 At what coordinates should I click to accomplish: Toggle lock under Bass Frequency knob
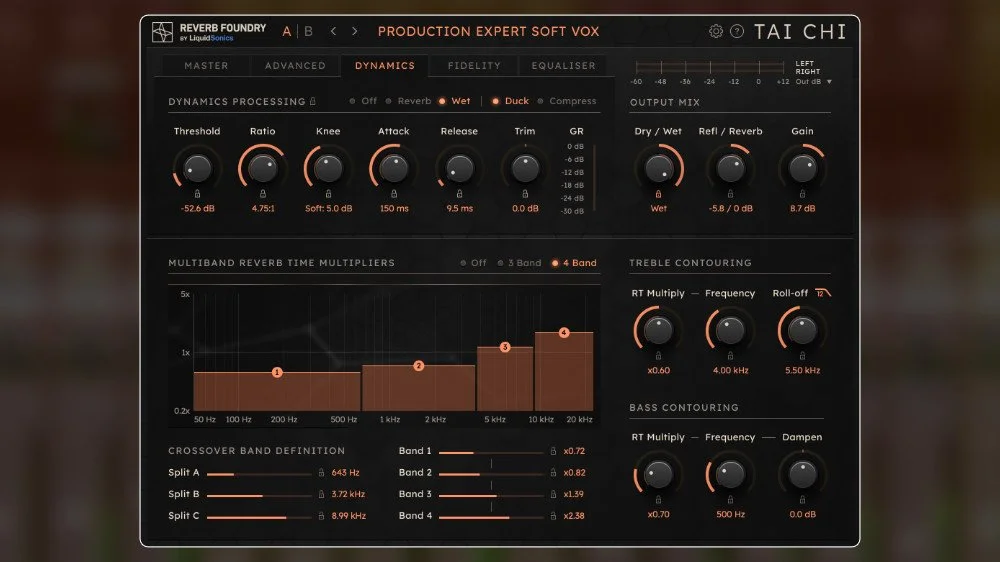coord(730,500)
